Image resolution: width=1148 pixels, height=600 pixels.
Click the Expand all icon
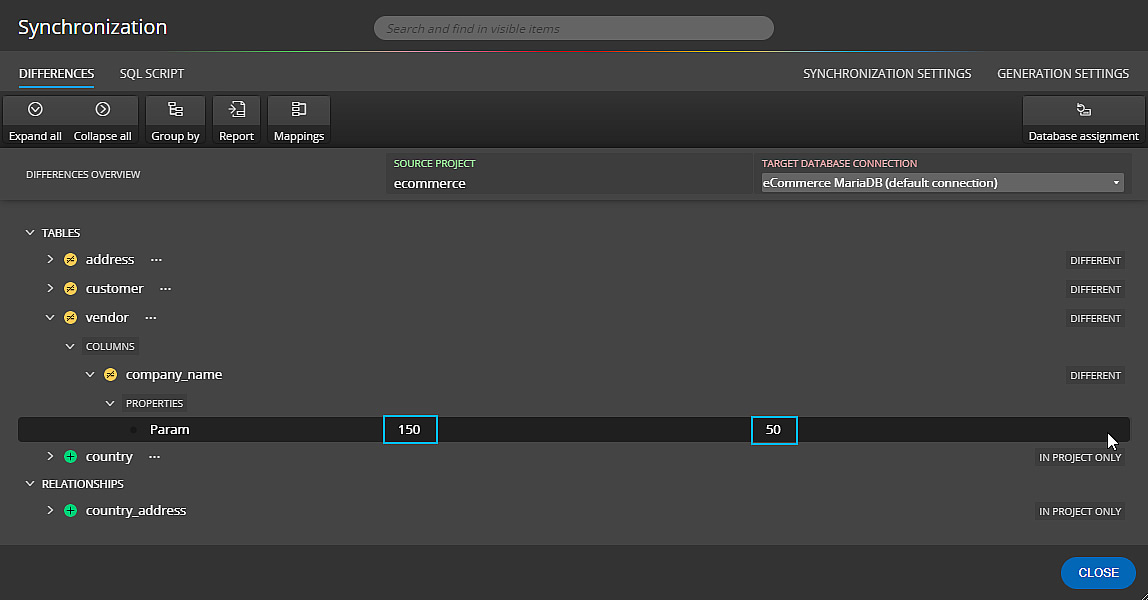[35, 109]
